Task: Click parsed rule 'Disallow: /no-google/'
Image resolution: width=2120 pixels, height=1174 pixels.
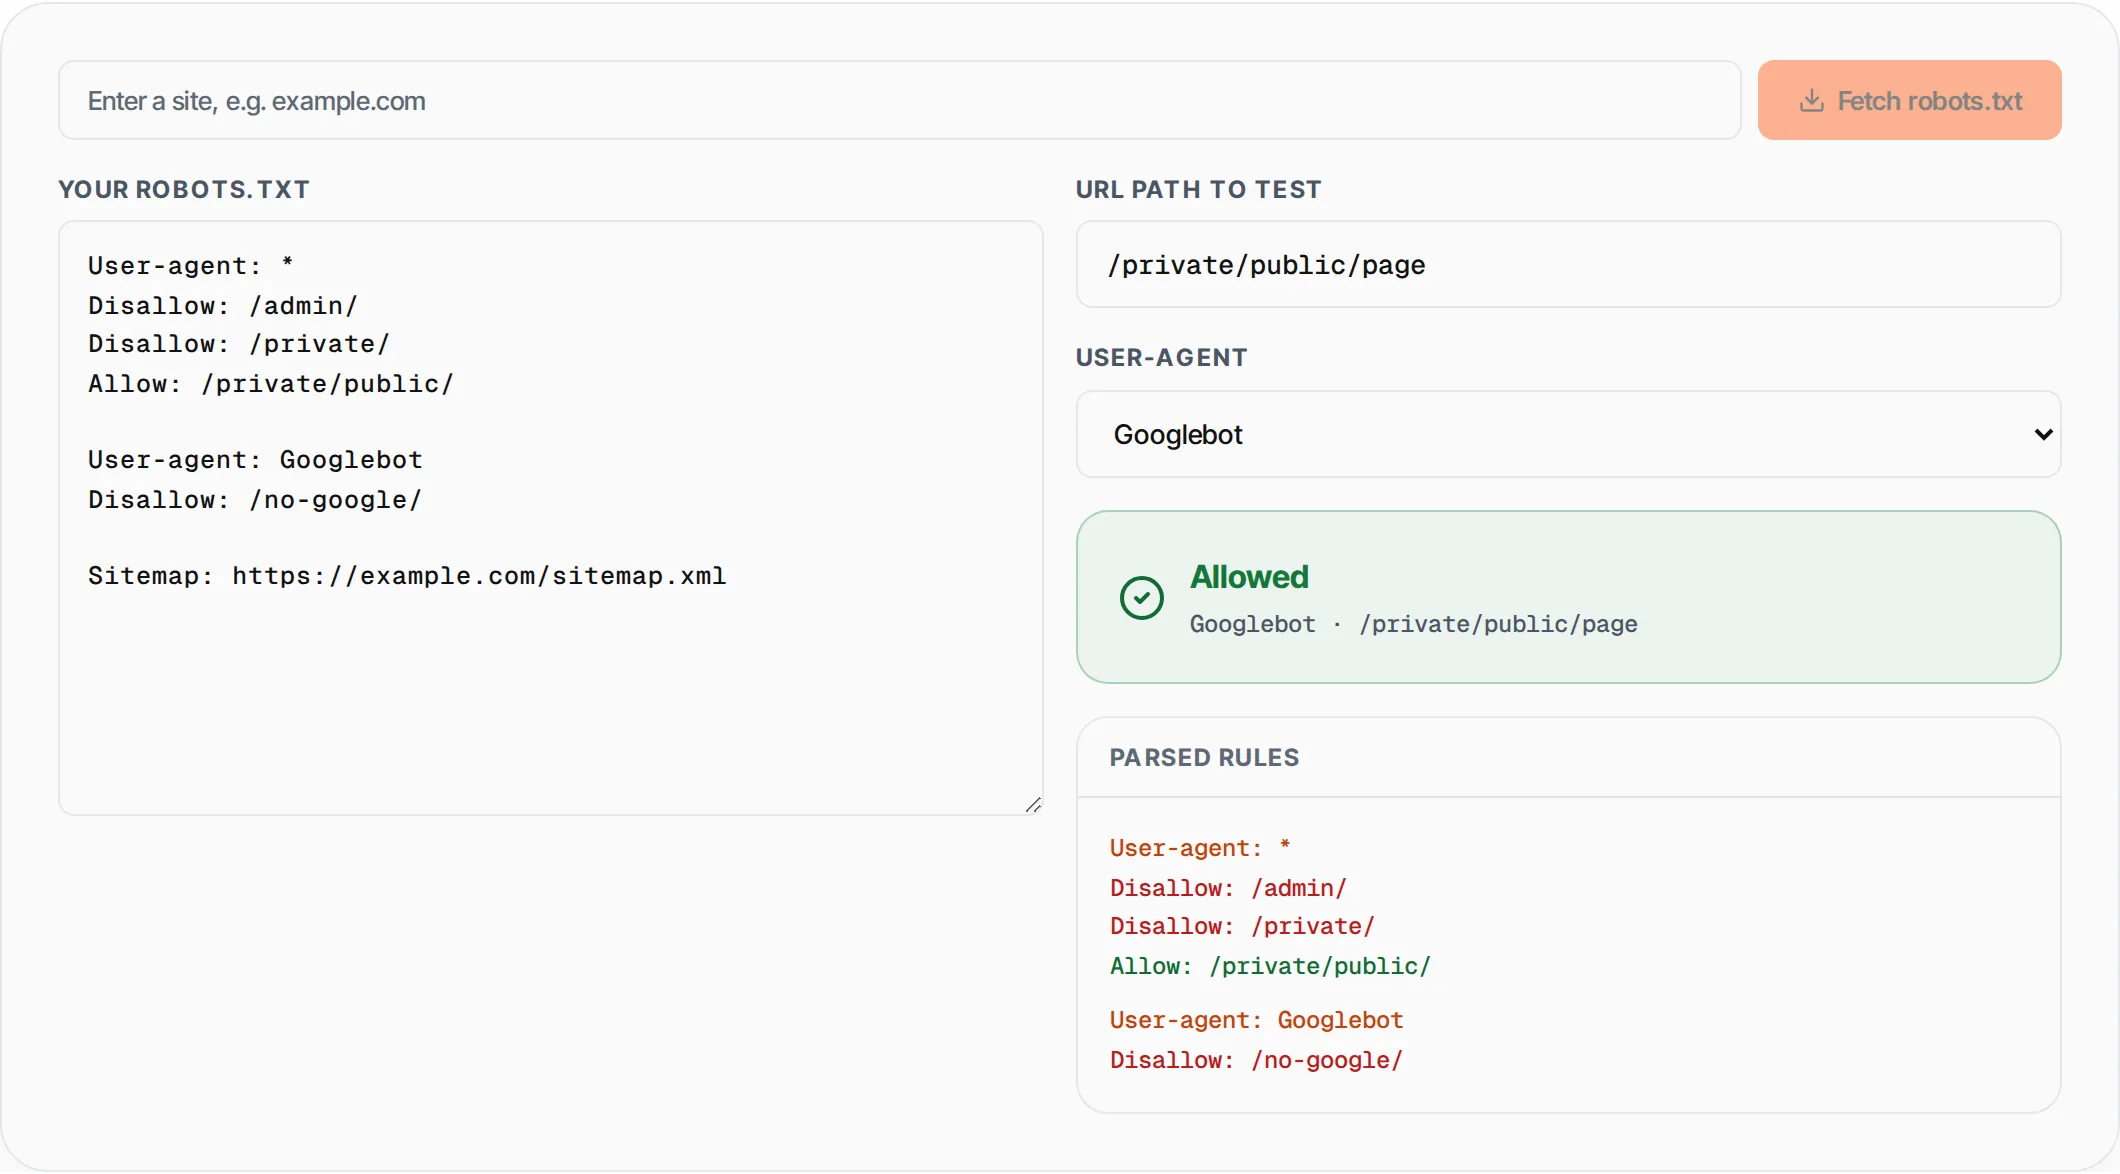Action: pos(1256,1060)
